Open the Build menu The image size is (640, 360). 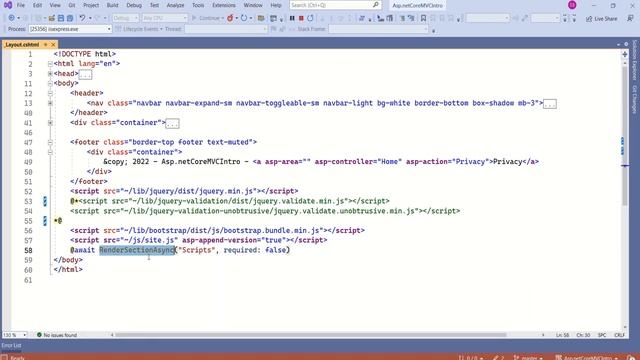[x=113, y=5]
